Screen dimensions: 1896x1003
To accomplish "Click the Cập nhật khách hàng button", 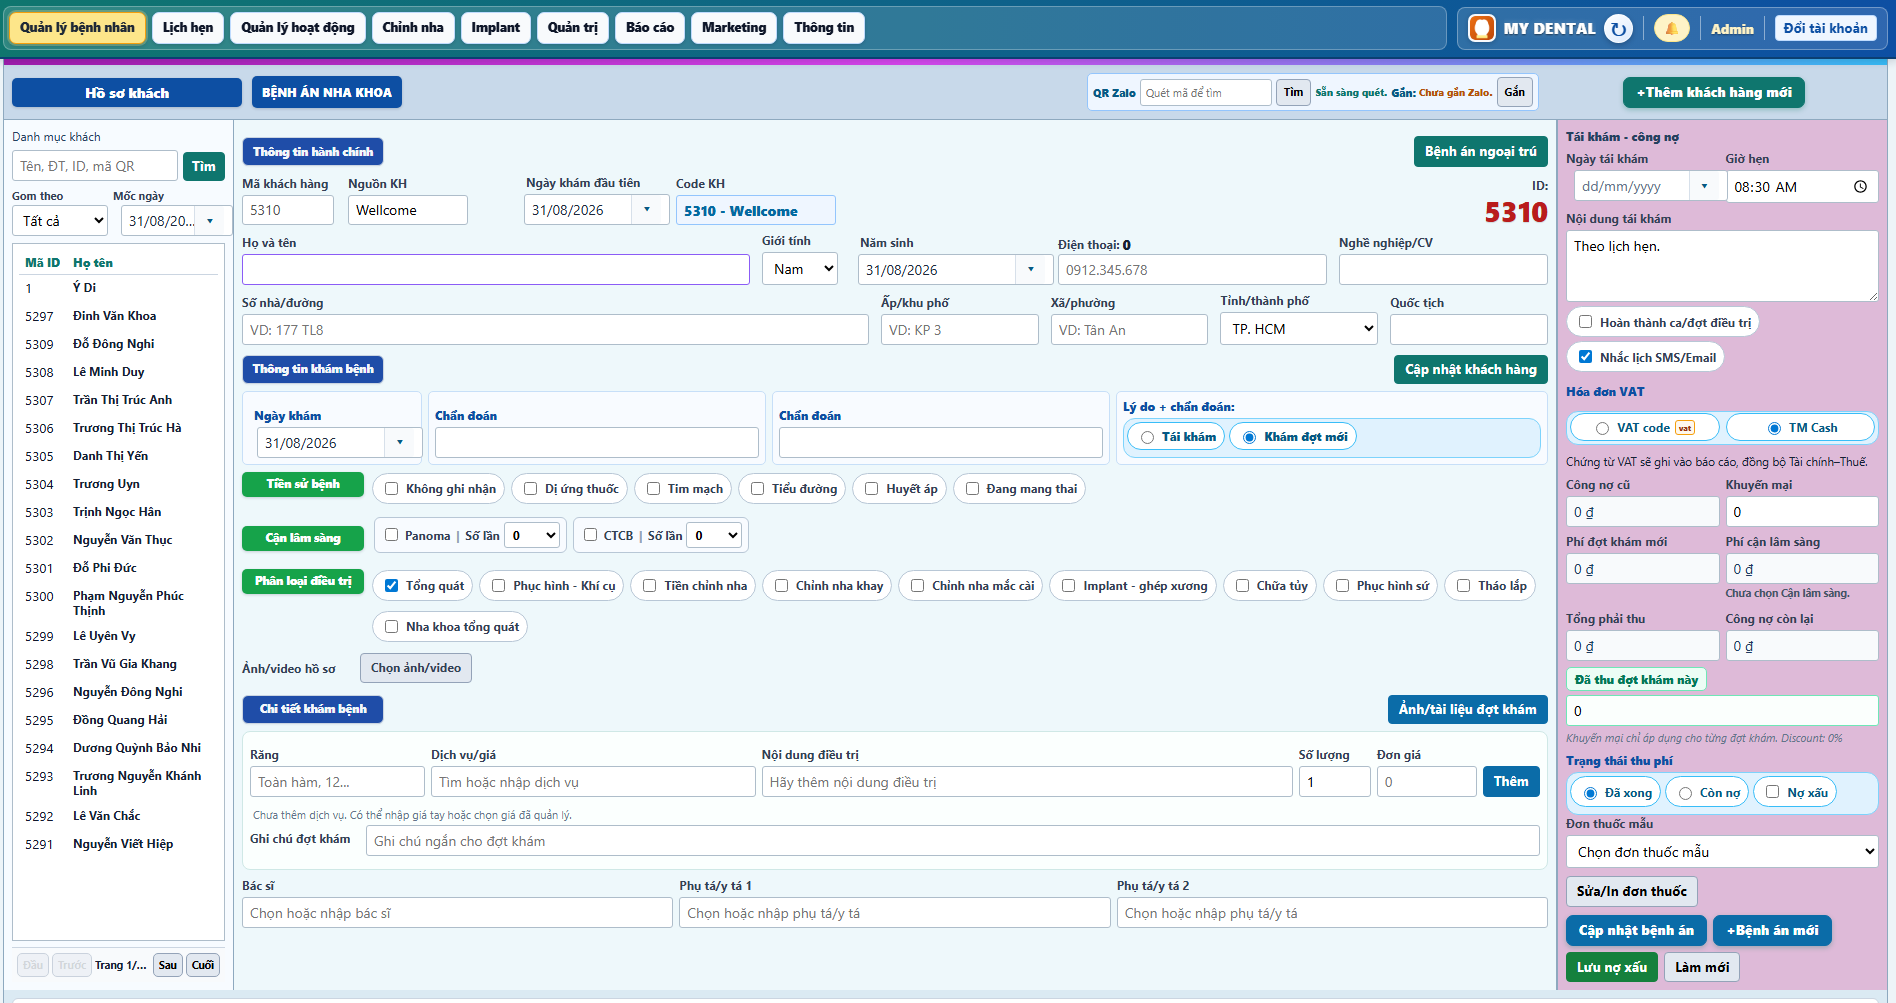I will point(1471,369).
